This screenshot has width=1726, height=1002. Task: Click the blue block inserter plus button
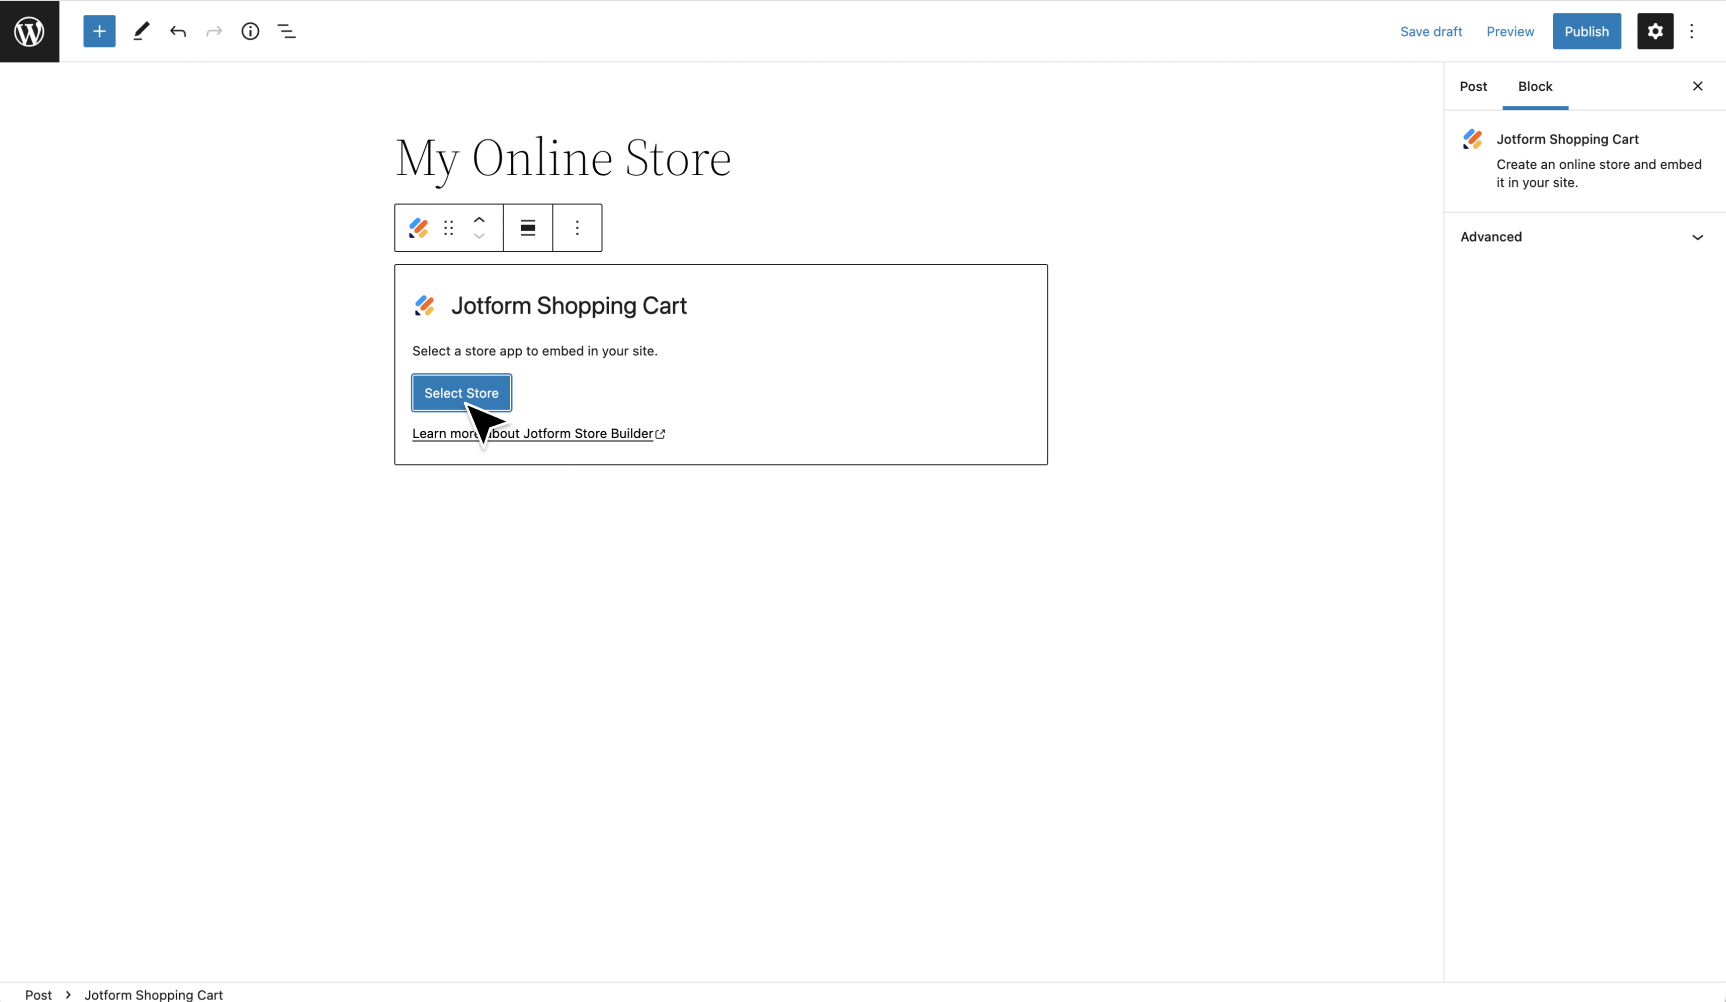pyautogui.click(x=99, y=31)
